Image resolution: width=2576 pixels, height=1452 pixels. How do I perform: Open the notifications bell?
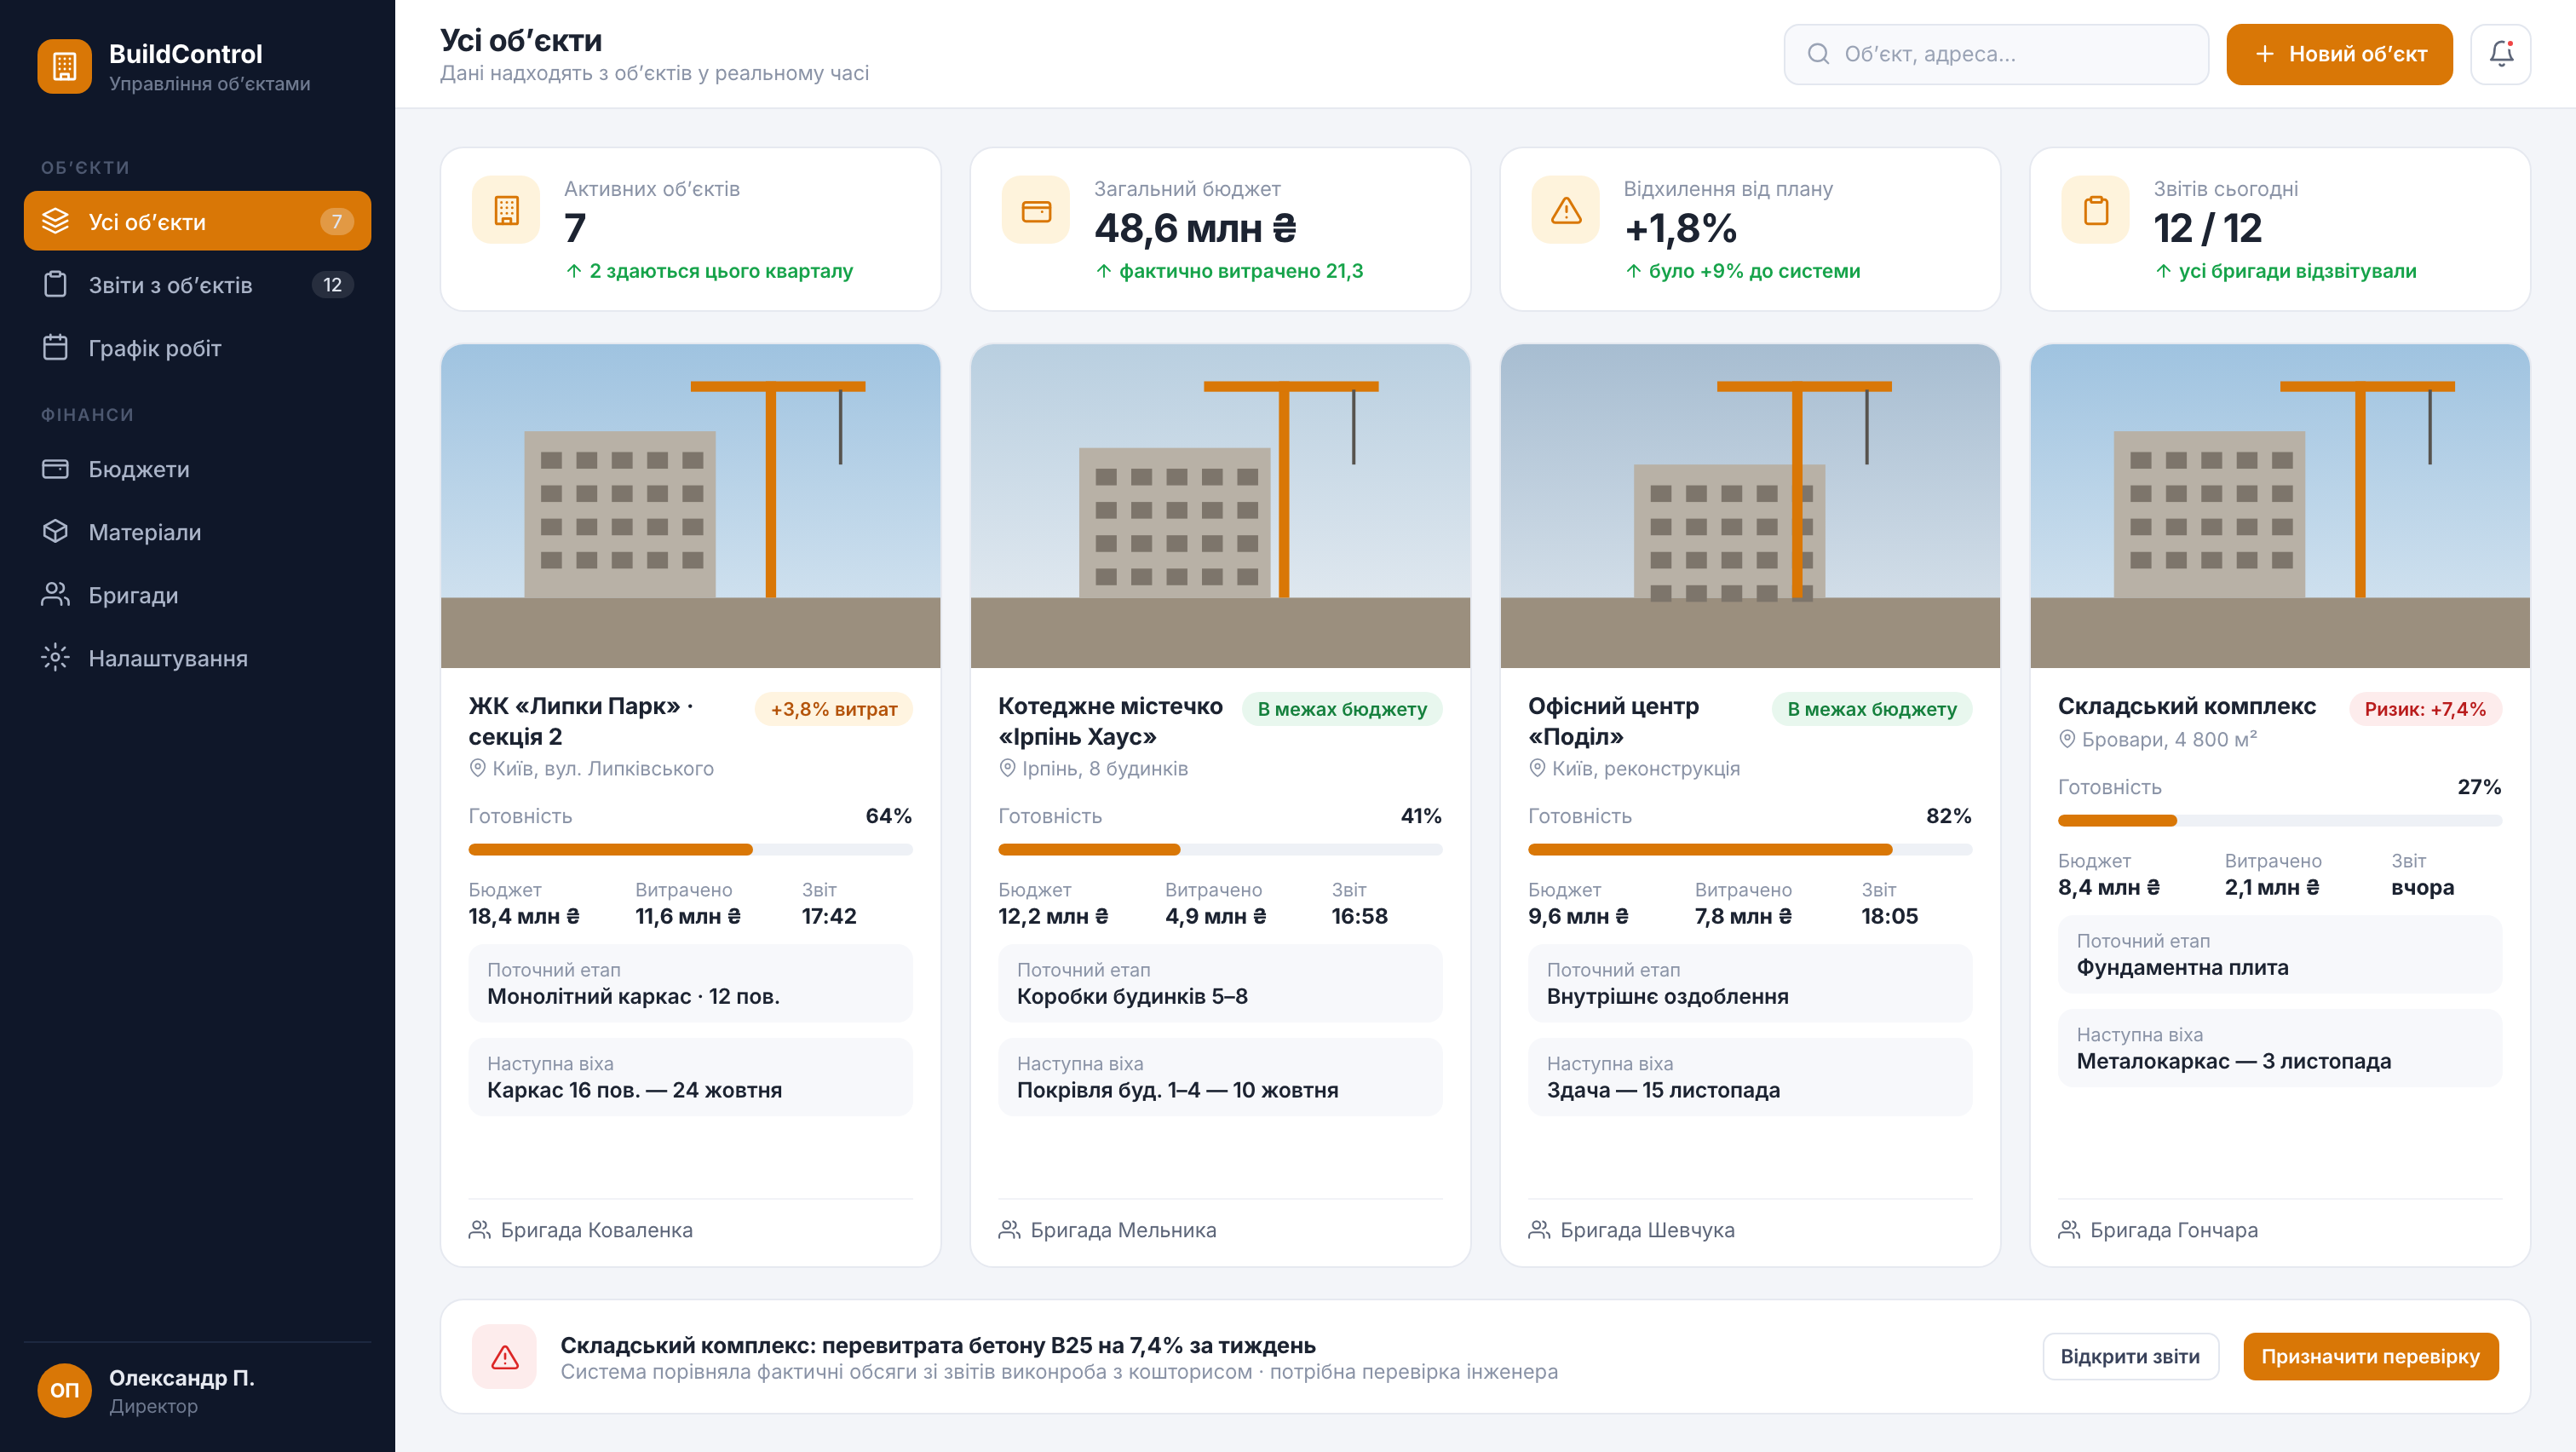2500,54
